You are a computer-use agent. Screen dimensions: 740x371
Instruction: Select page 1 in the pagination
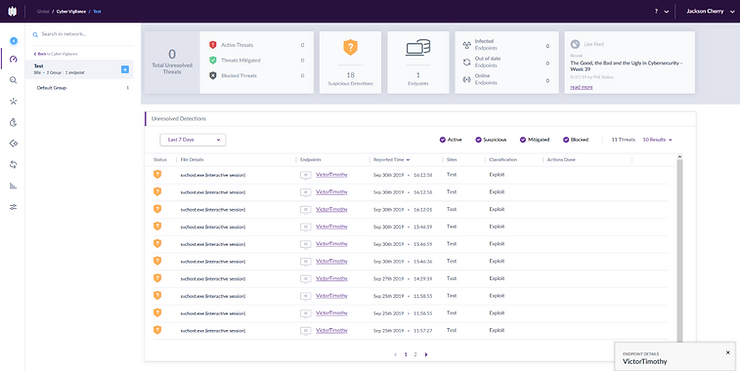coord(405,354)
